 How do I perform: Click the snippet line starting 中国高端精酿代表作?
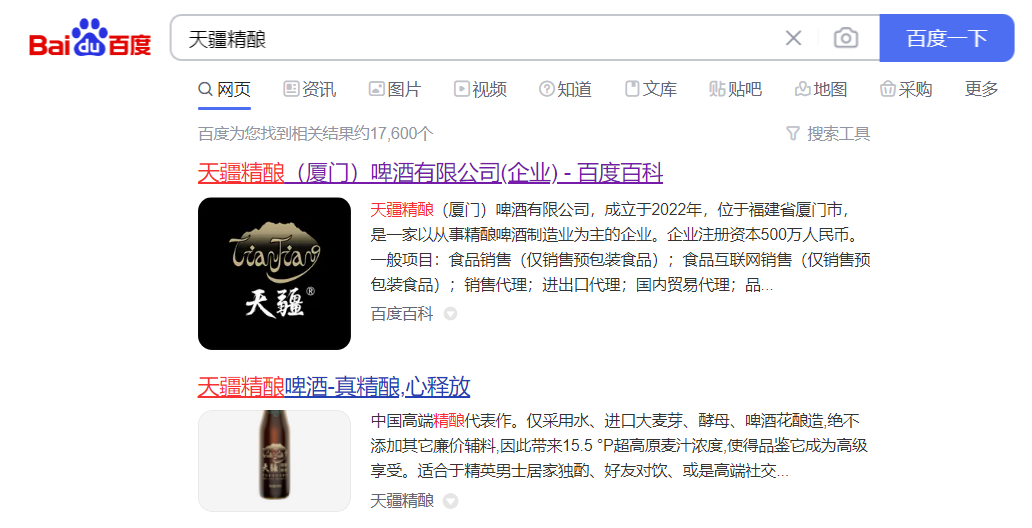coord(615,421)
